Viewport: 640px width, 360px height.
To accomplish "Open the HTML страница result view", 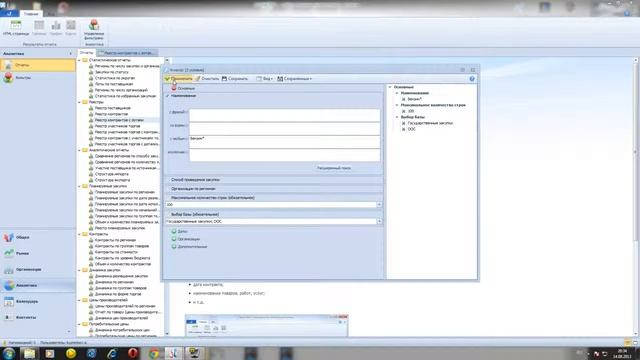I will pos(16,28).
